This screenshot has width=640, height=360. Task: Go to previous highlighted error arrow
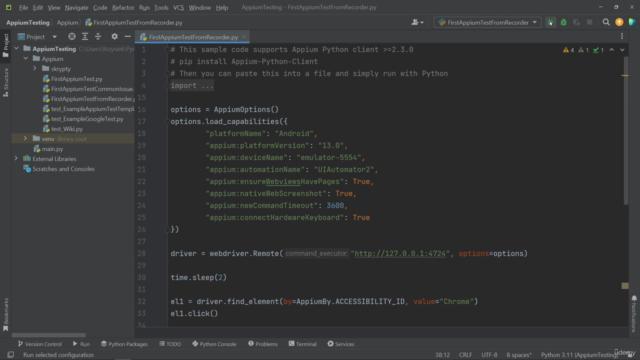pyautogui.click(x=611, y=50)
